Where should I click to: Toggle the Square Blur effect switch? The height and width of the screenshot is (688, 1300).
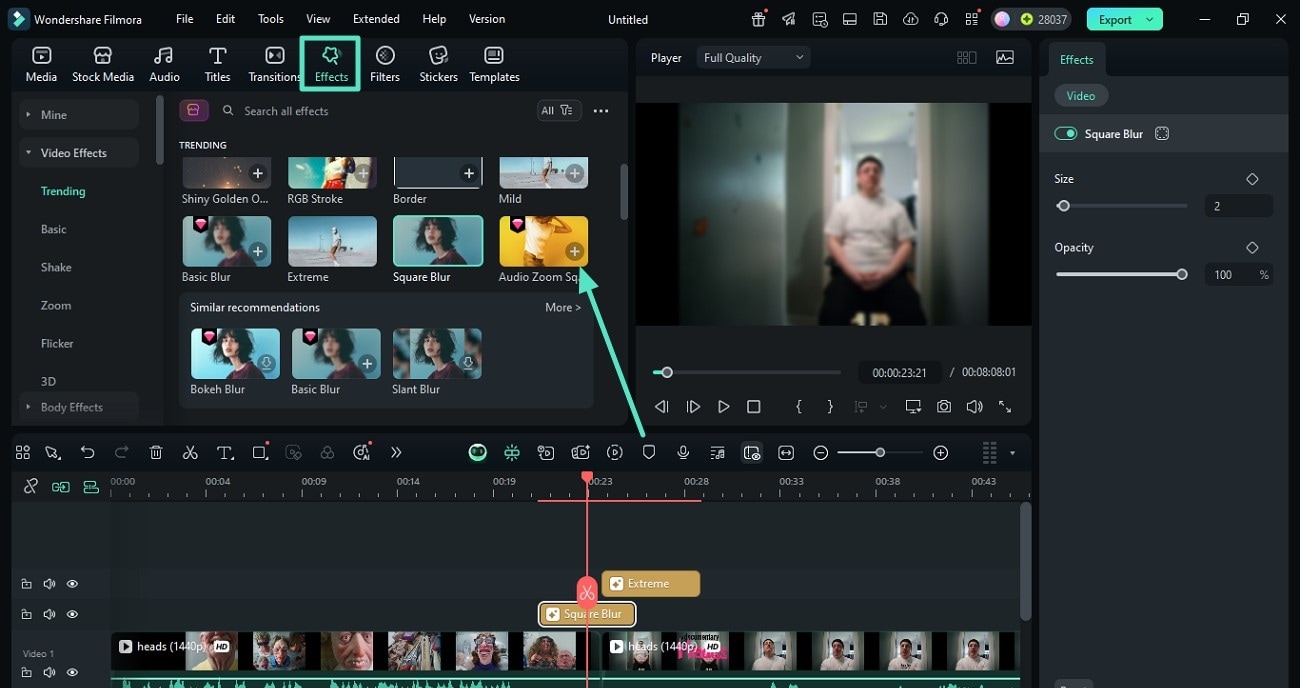click(1066, 134)
